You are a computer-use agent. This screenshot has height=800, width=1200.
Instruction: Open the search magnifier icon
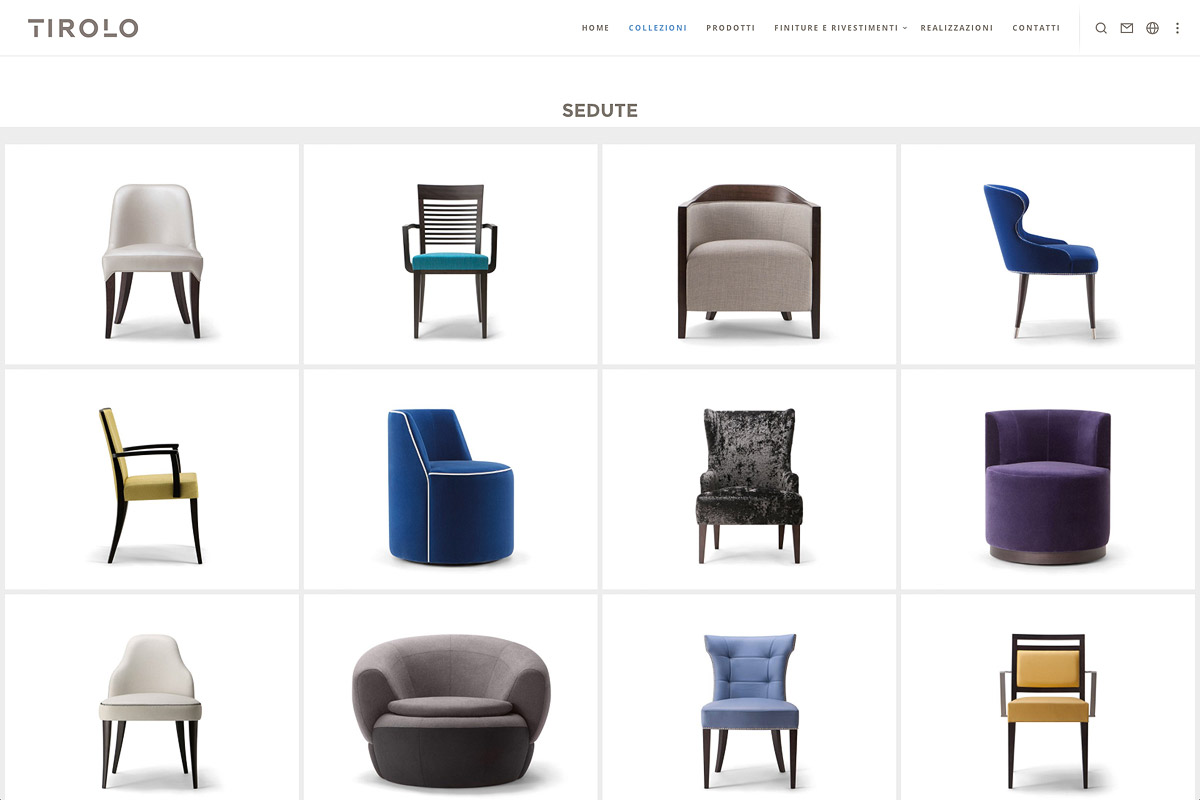tap(1101, 28)
